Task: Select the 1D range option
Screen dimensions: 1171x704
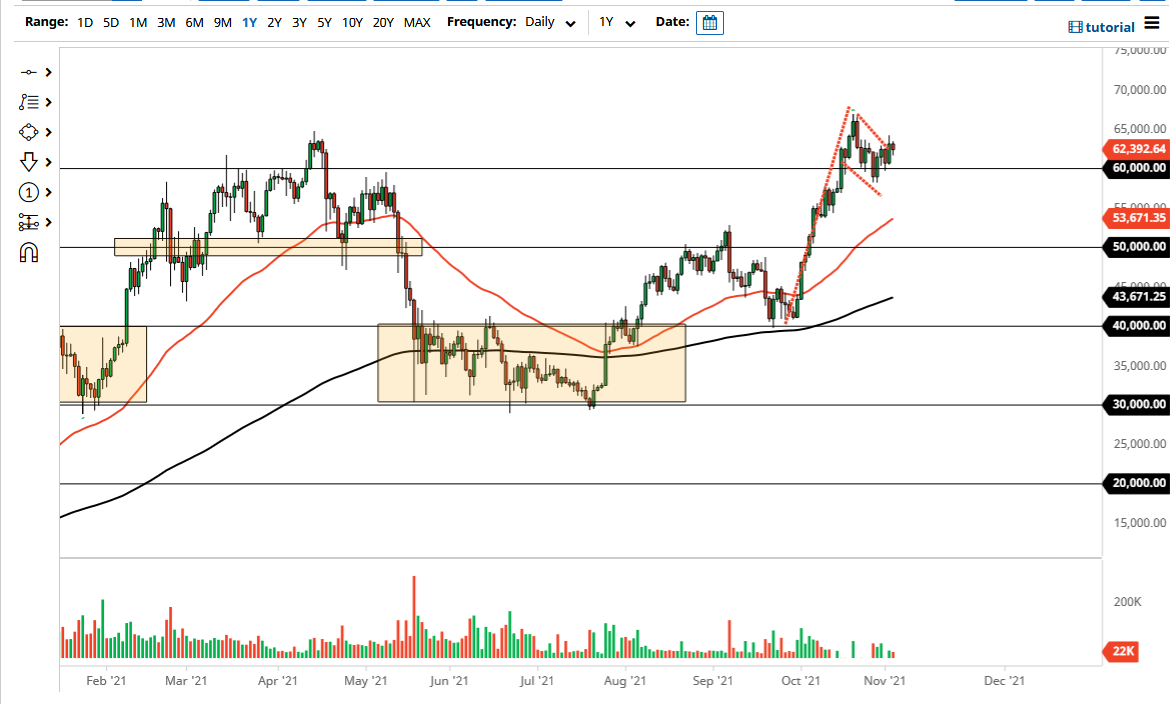Action: click(x=85, y=21)
